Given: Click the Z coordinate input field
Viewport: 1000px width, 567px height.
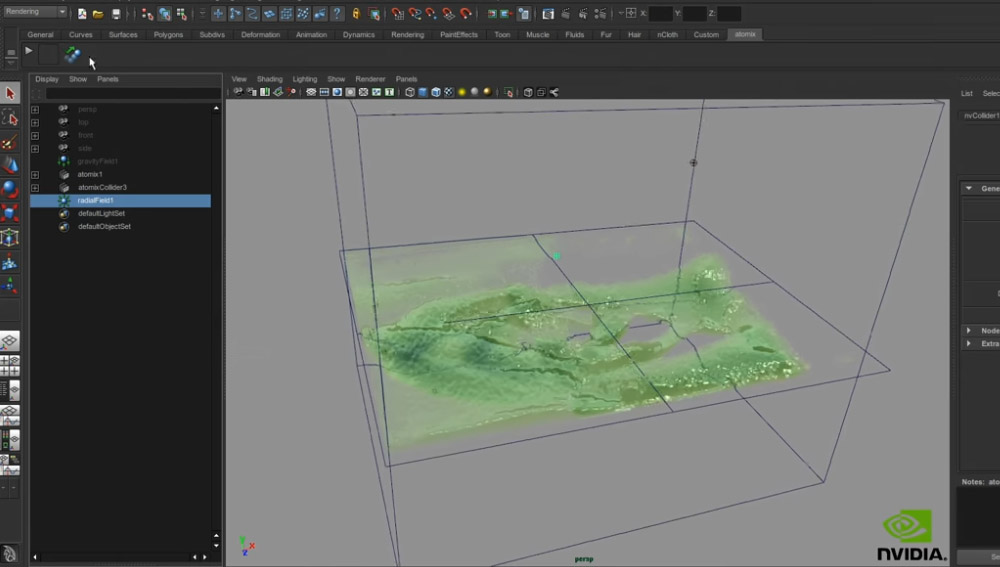Looking at the screenshot, I should click(x=729, y=13).
